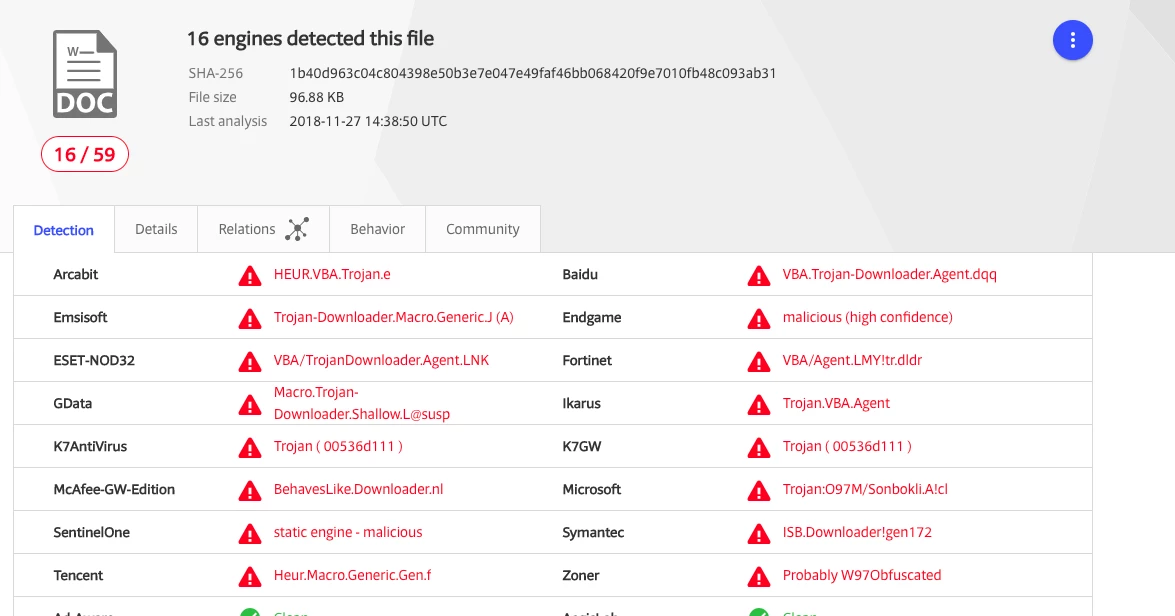Click the Arcabit engine name
The width and height of the screenshot is (1175, 616).
click(x=76, y=274)
